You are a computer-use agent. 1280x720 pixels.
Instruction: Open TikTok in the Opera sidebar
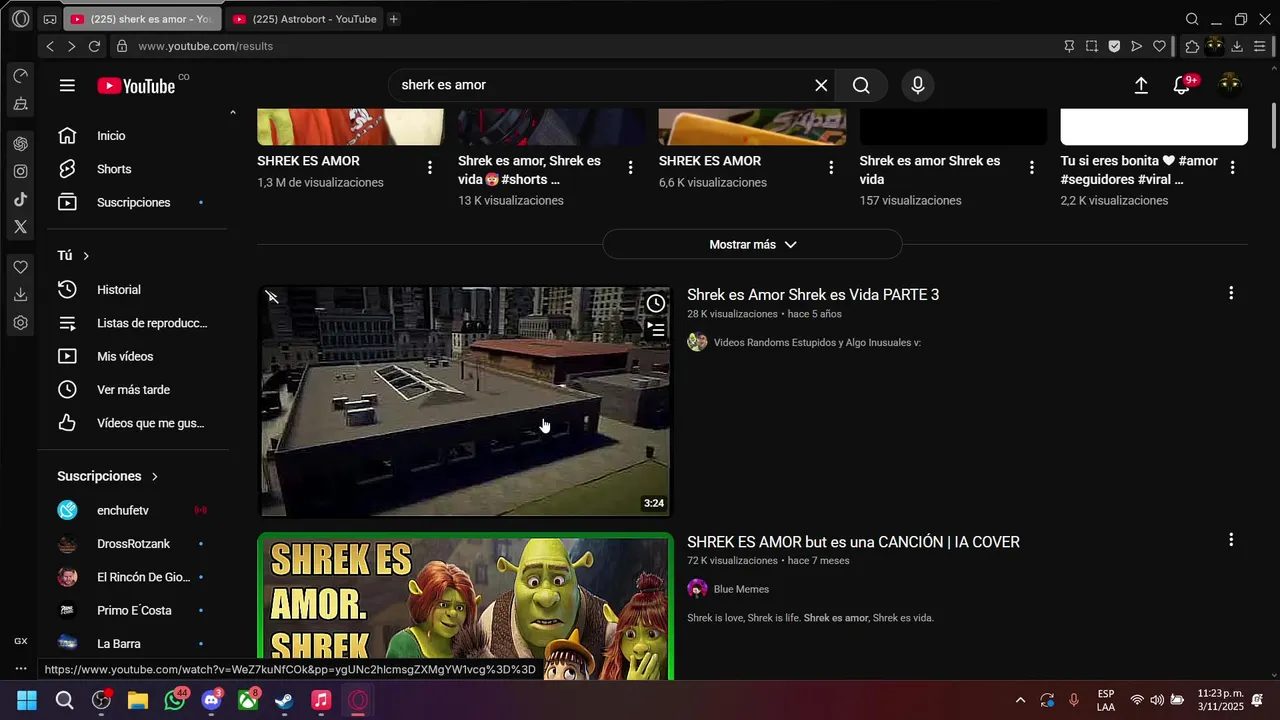[x=20, y=199]
